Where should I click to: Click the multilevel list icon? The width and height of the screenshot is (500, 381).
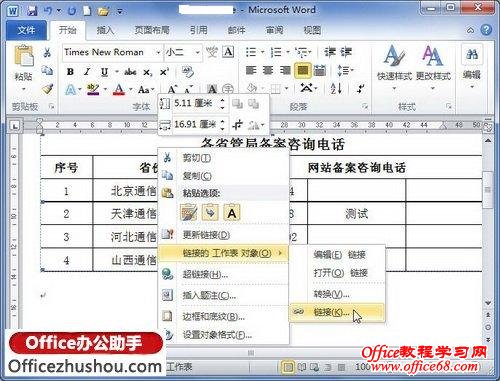(301, 52)
